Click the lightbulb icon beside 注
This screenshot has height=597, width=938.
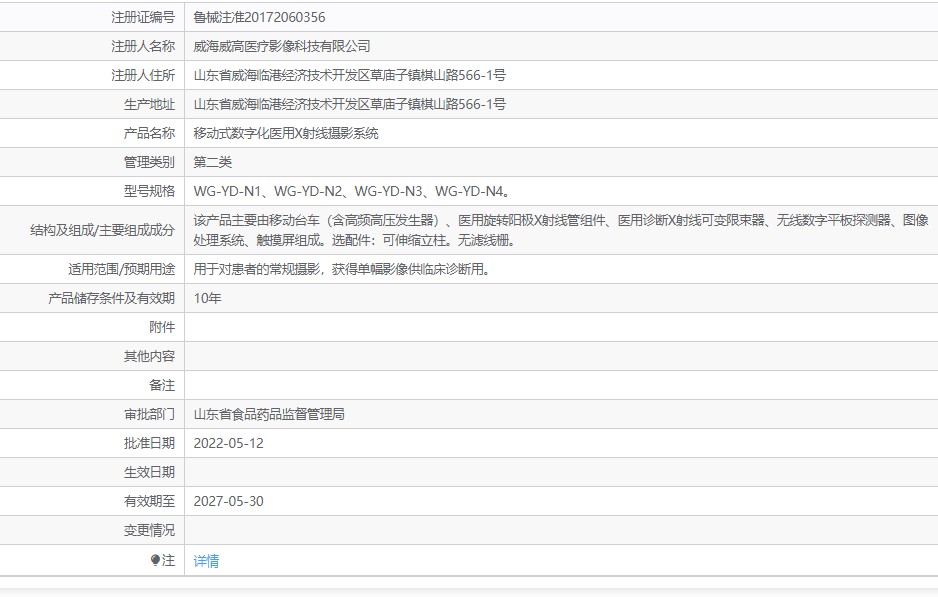click(x=155, y=560)
